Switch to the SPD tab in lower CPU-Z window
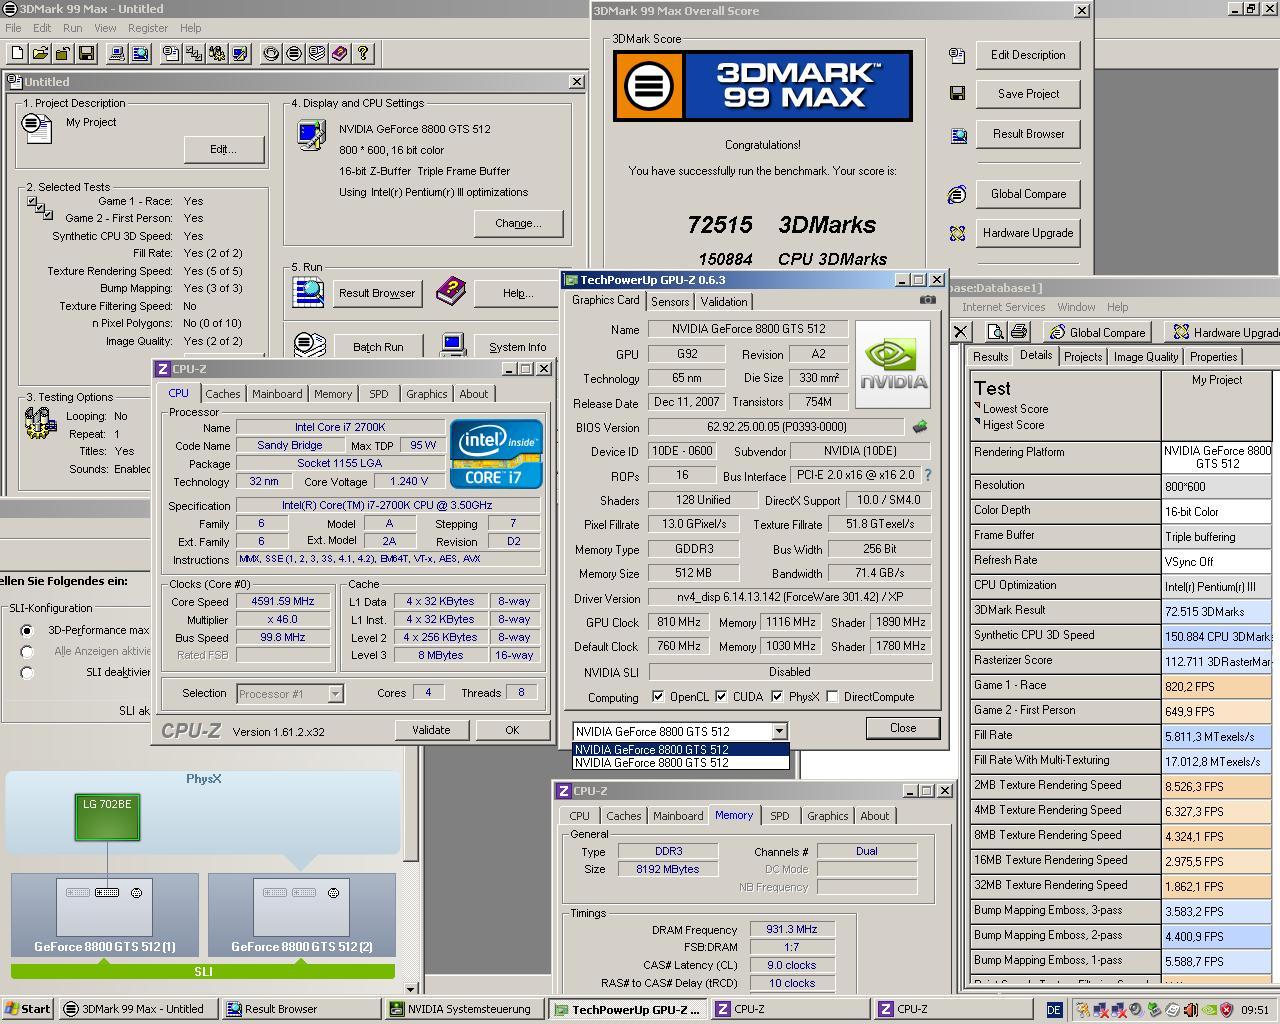The image size is (1280, 1024). (x=779, y=816)
